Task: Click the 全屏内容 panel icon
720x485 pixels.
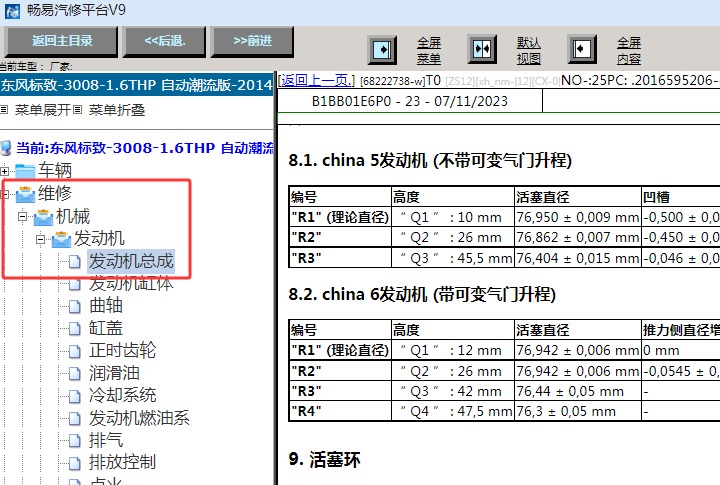Action: 582,49
